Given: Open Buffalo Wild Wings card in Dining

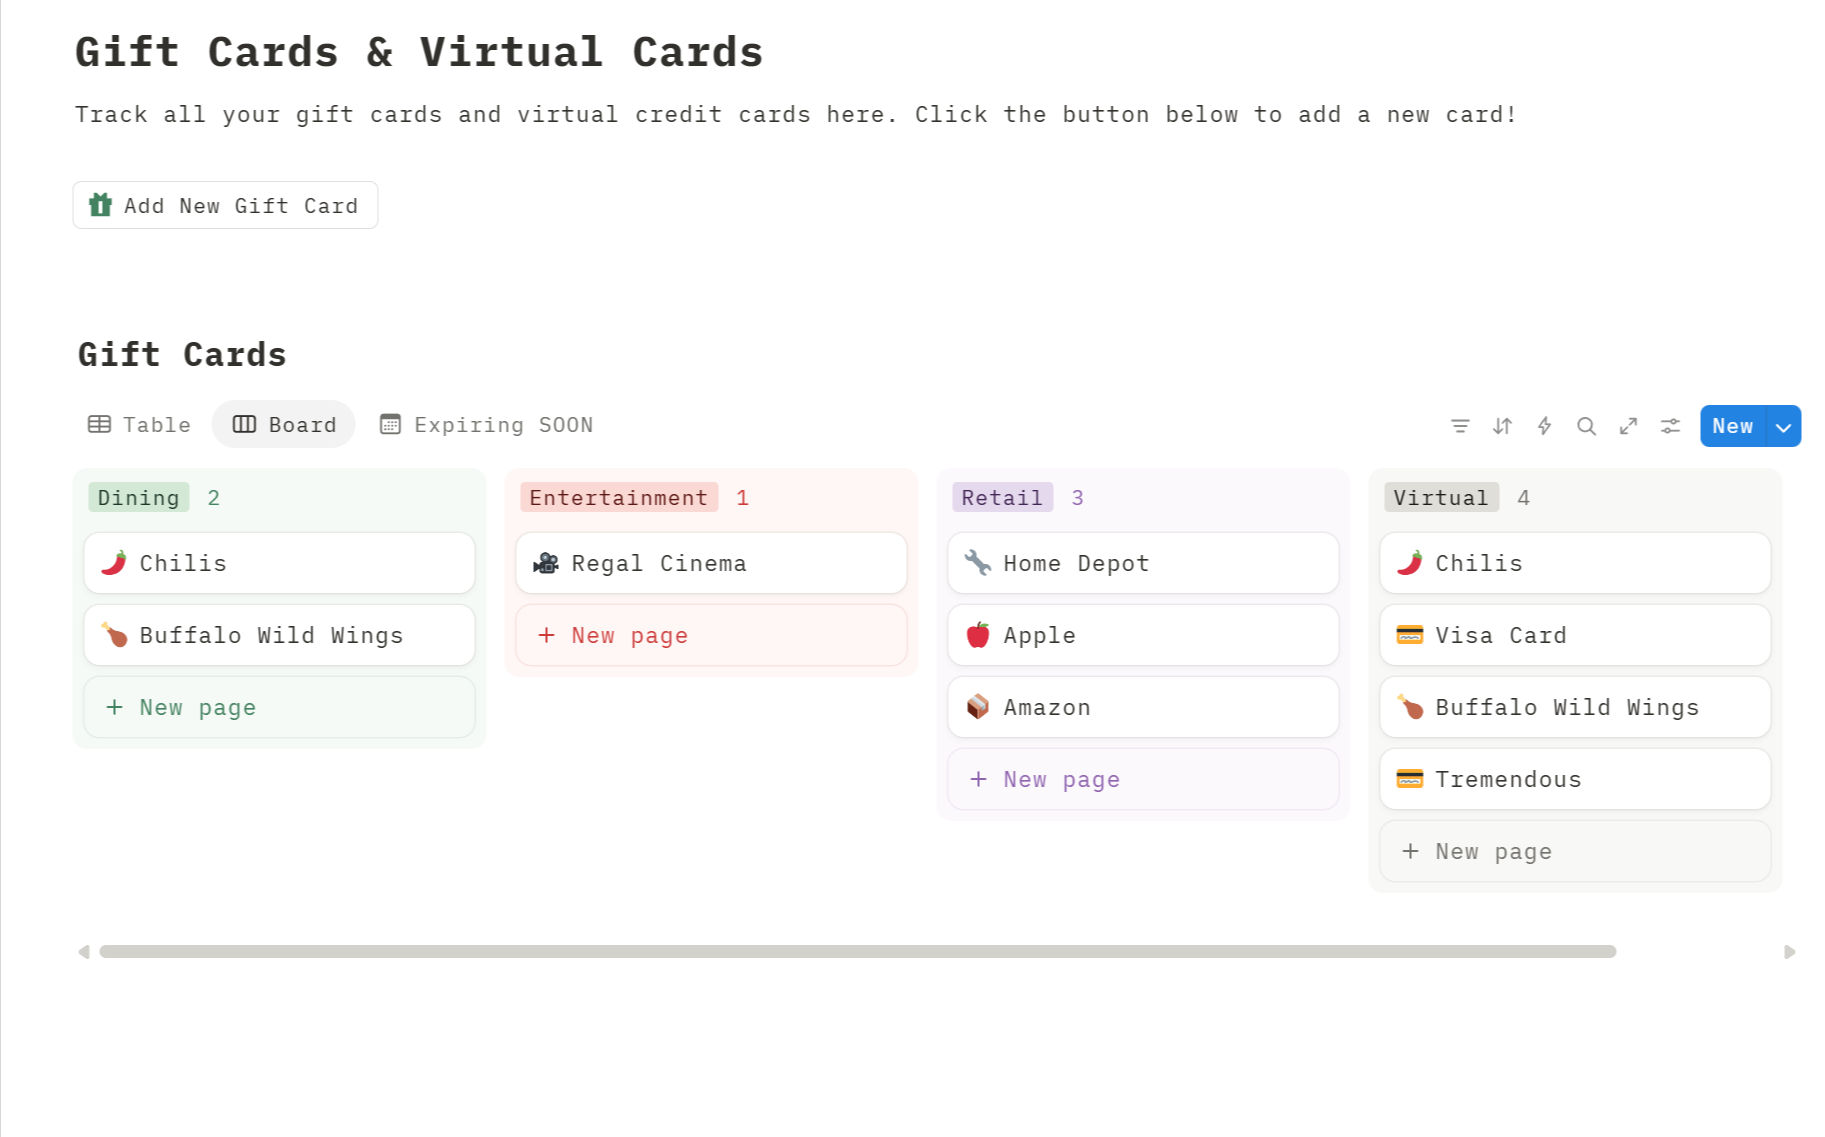Looking at the screenshot, I should pyautogui.click(x=279, y=635).
